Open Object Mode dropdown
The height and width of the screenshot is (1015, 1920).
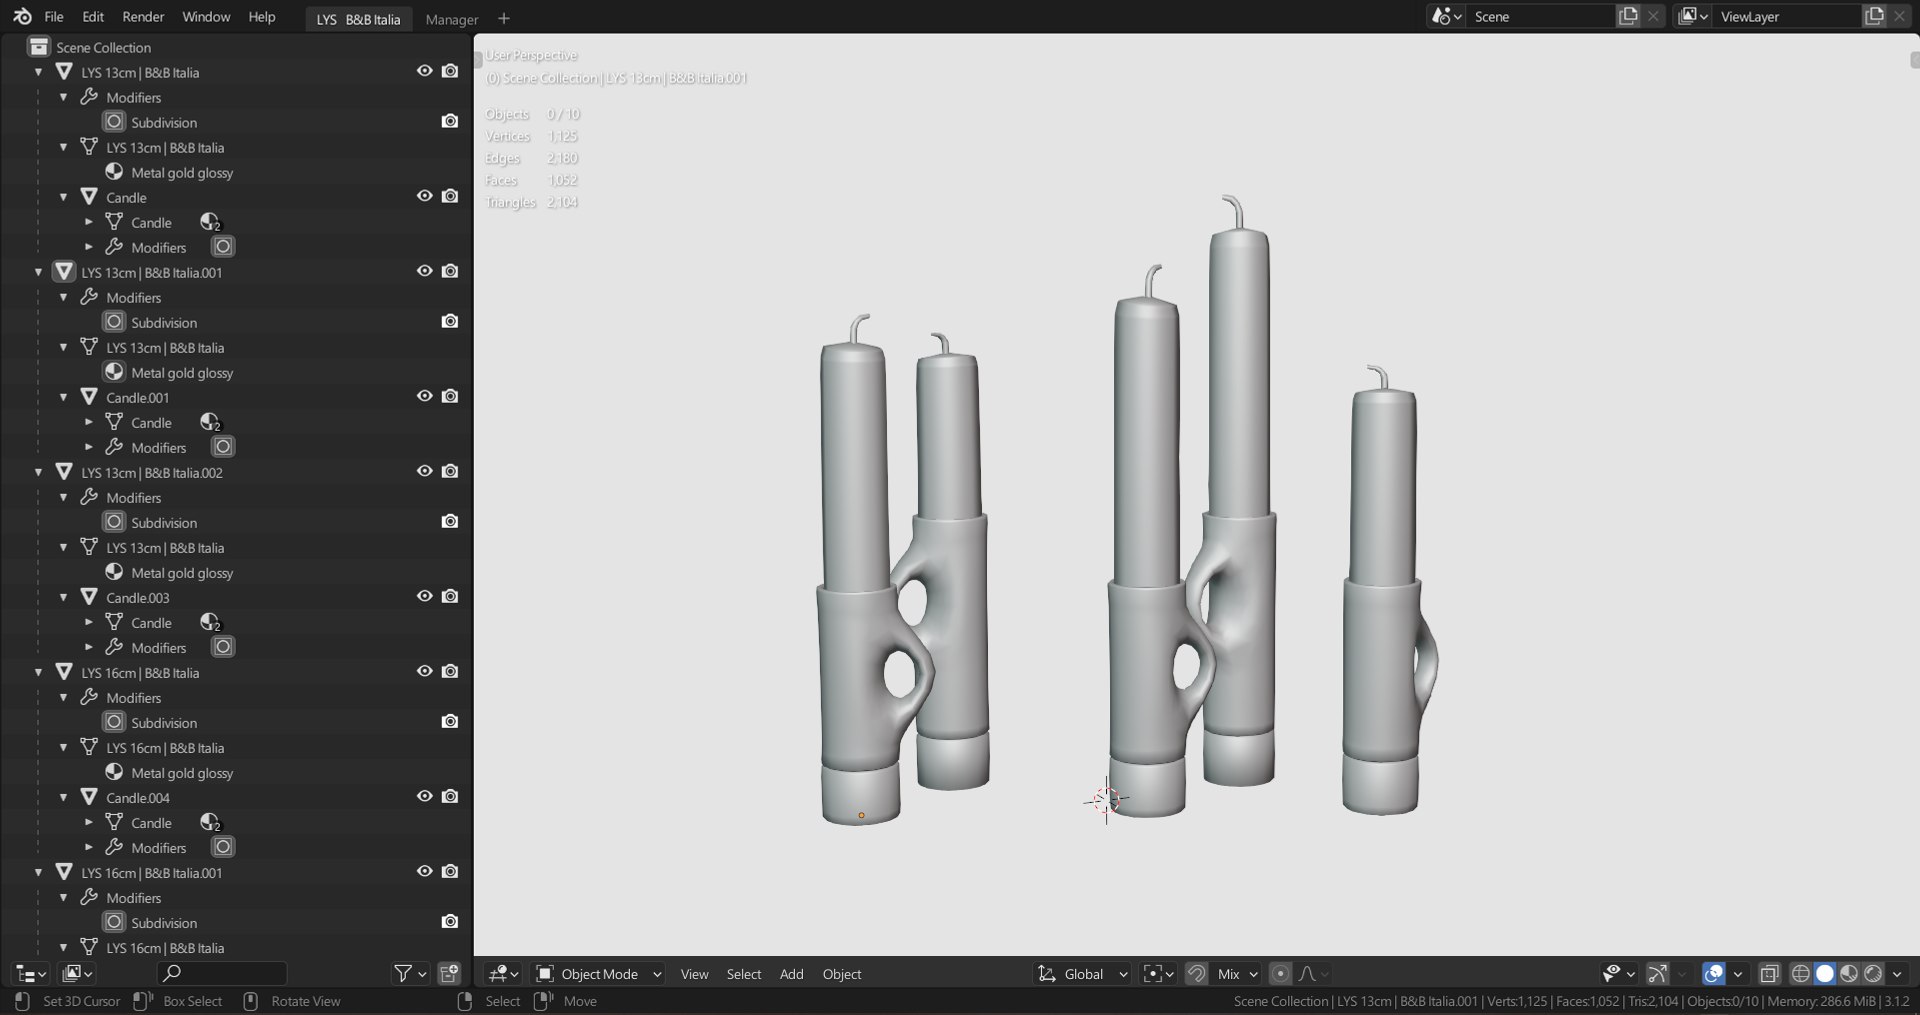(x=598, y=973)
